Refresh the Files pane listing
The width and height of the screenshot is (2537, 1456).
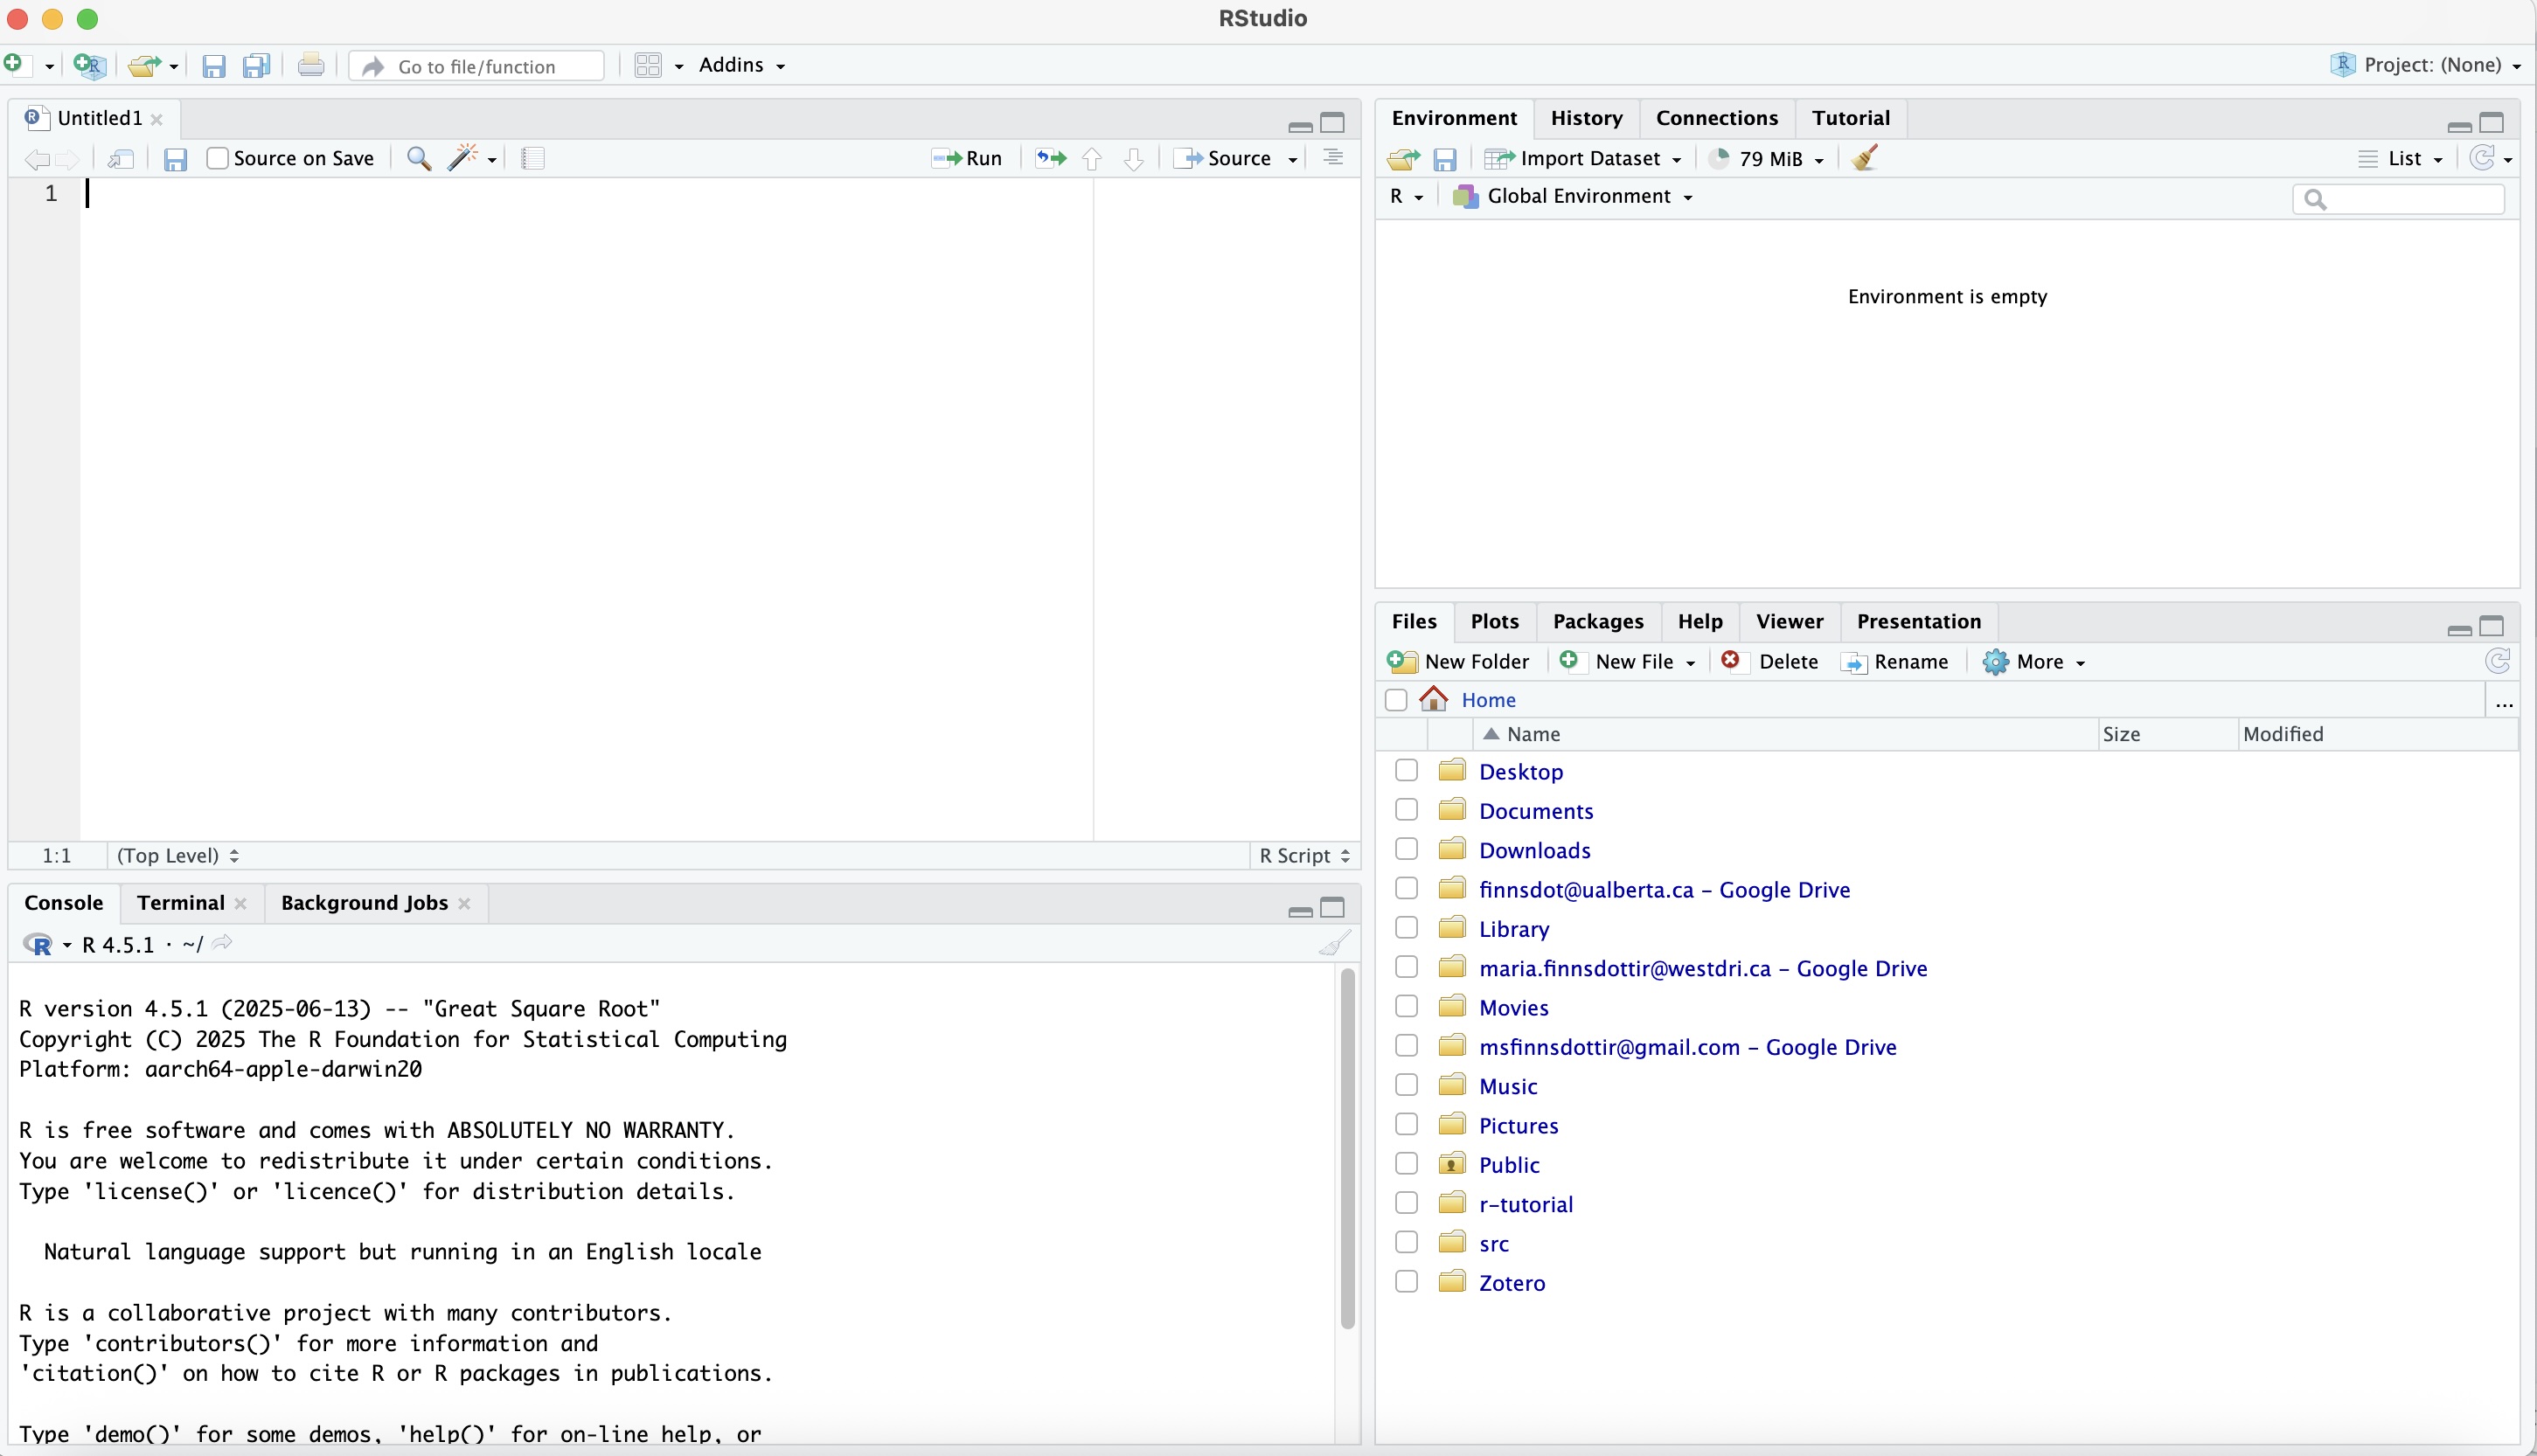click(2497, 661)
